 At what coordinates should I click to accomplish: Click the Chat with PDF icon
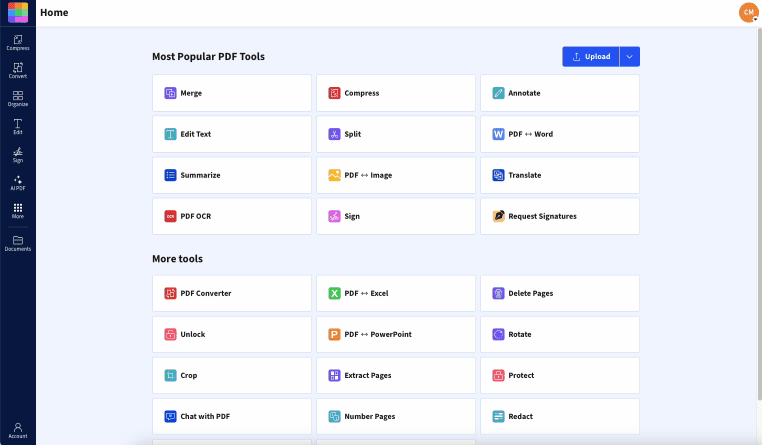point(170,416)
